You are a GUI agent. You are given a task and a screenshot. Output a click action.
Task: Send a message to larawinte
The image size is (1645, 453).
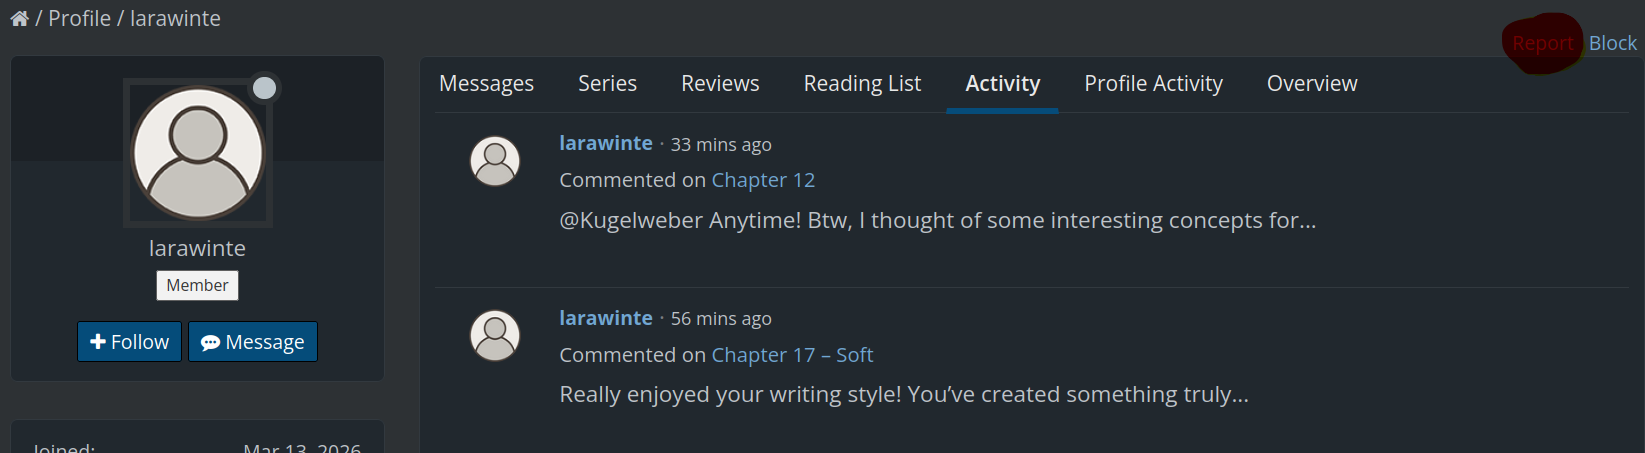click(253, 342)
